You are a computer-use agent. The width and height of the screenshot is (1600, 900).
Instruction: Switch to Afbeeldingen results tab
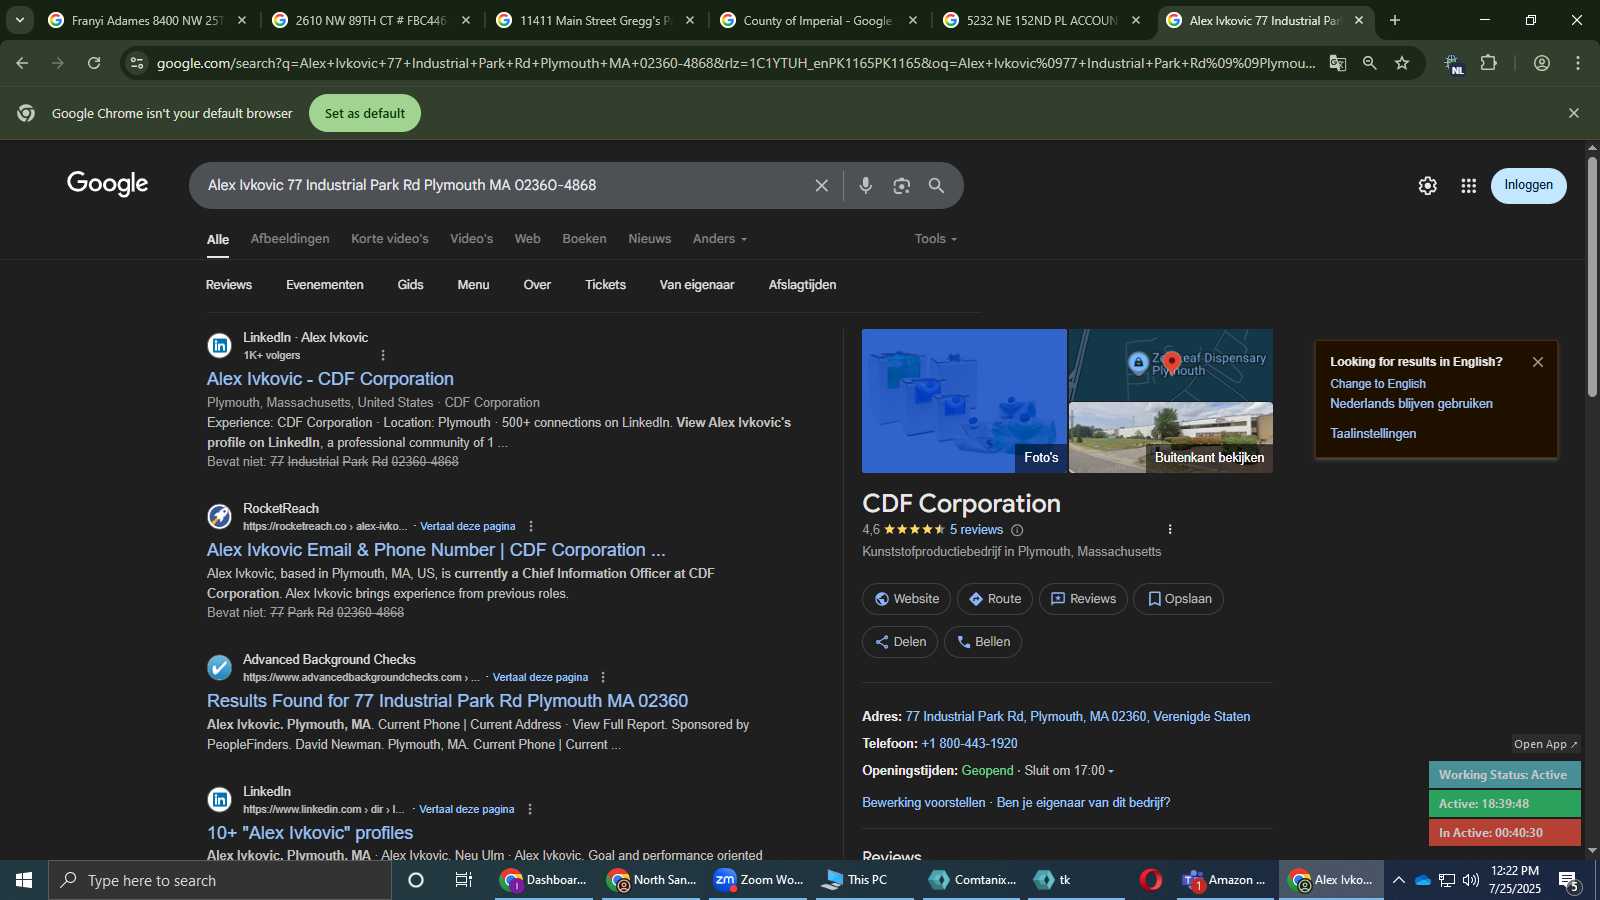[x=290, y=239]
